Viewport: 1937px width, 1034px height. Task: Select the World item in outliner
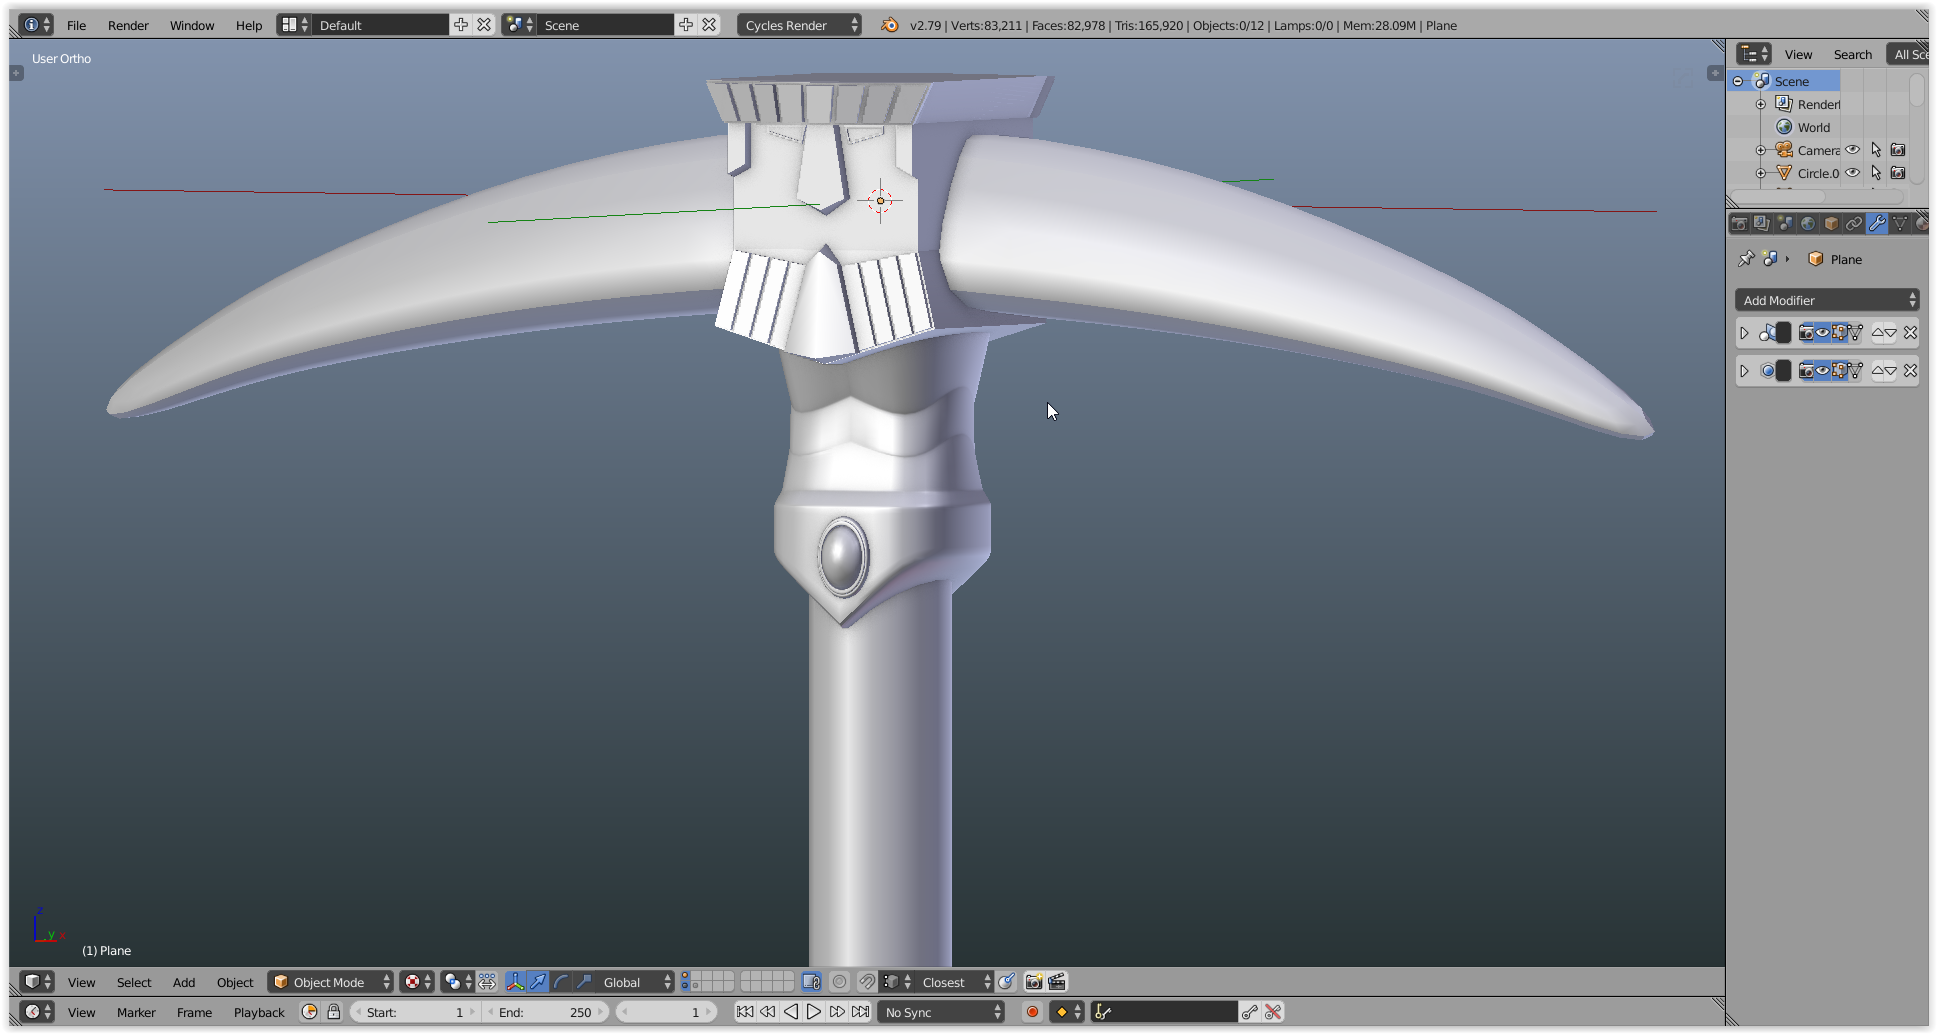click(x=1813, y=127)
